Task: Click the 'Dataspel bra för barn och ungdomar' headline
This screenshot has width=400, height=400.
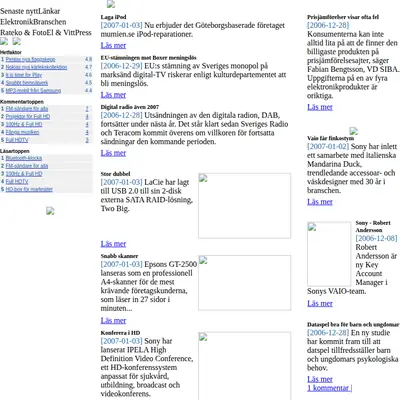Action: 353,324
